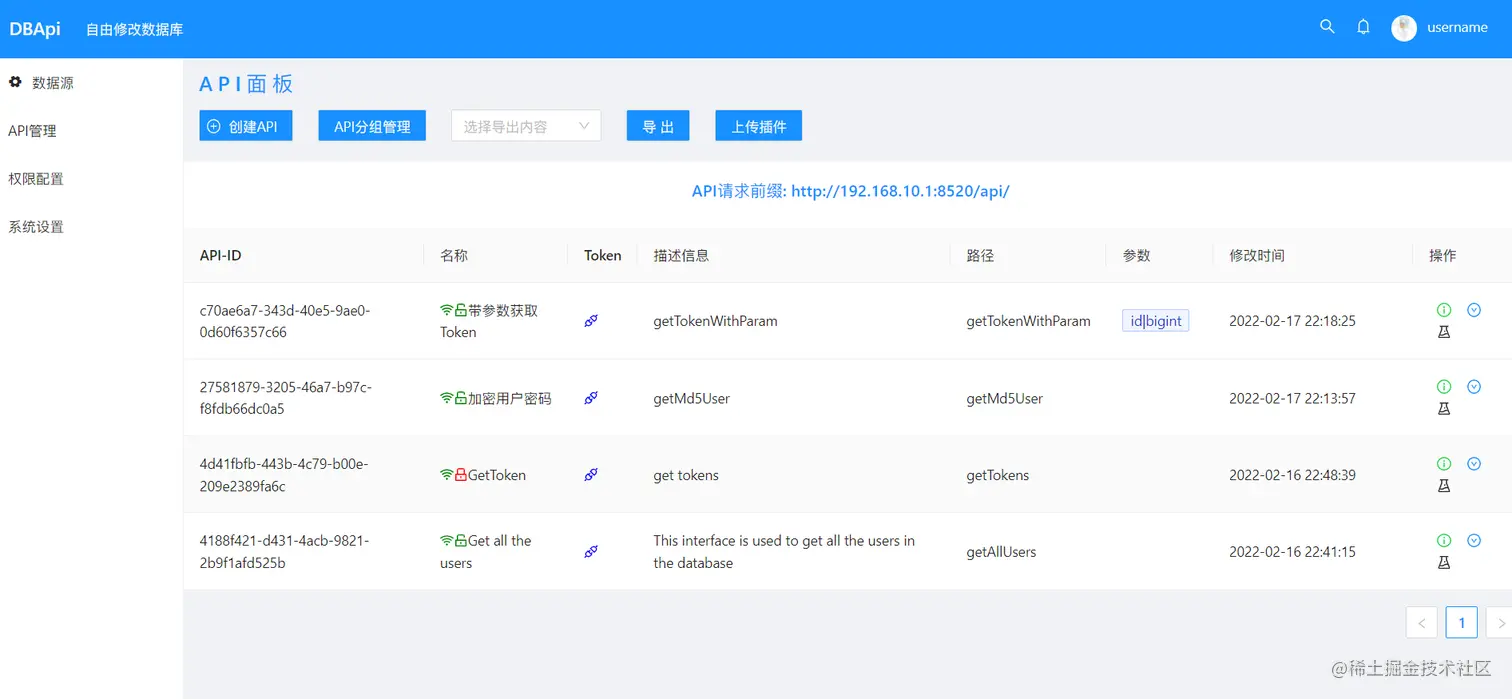This screenshot has height=699, width=1512.
Task: Click the API请求前缀 URL link
Action: pyautogui.click(x=851, y=191)
